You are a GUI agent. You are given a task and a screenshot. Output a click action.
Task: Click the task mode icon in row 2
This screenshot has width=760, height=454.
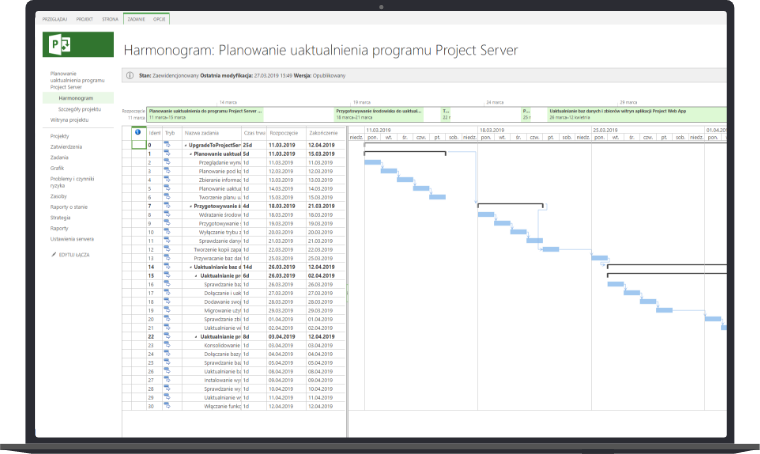(x=167, y=162)
